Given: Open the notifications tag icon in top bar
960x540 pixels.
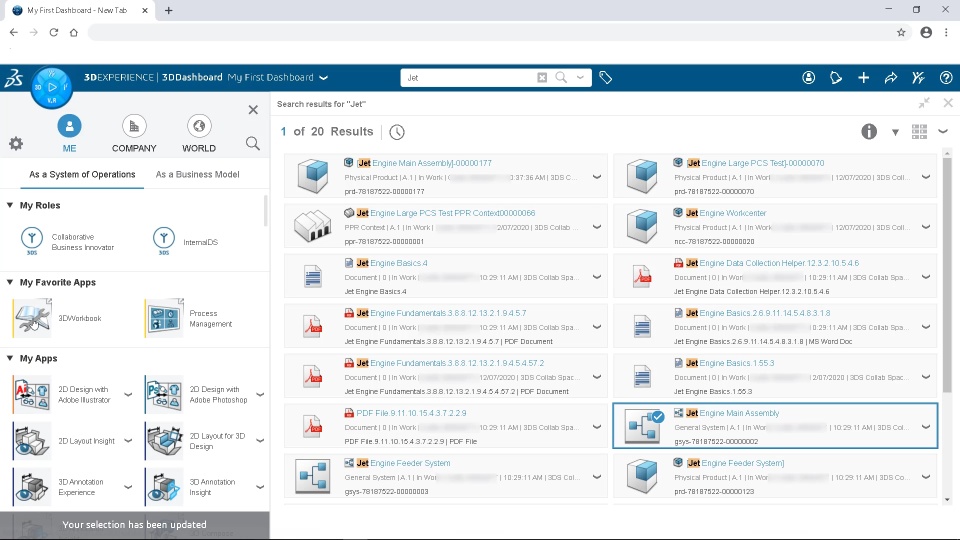Looking at the screenshot, I should [836, 78].
